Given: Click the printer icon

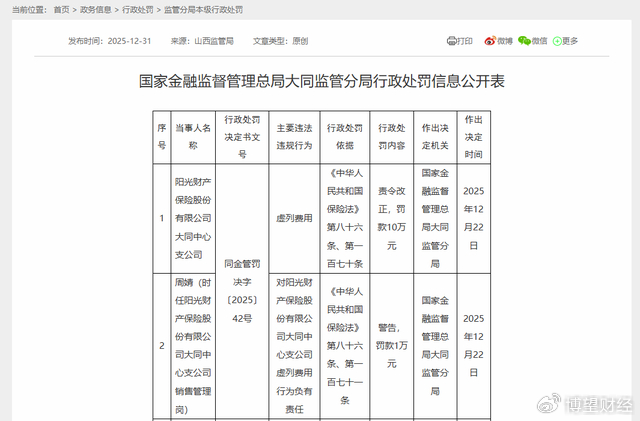Looking at the screenshot, I should [x=451, y=41].
